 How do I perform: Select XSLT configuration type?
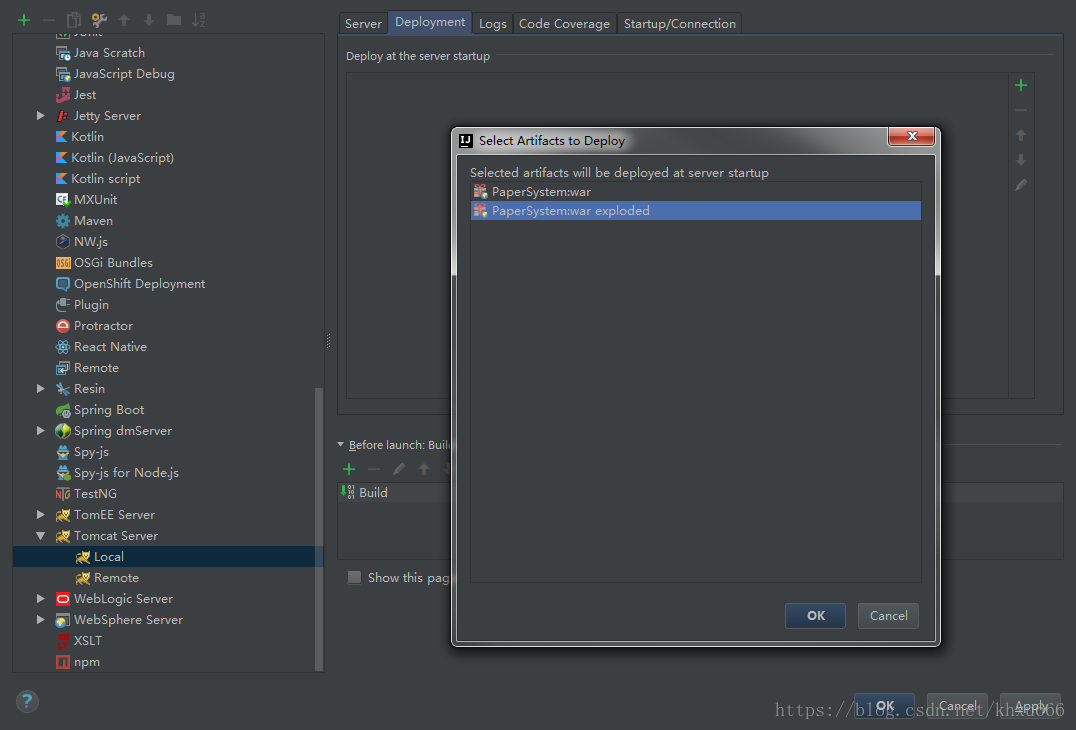87,641
